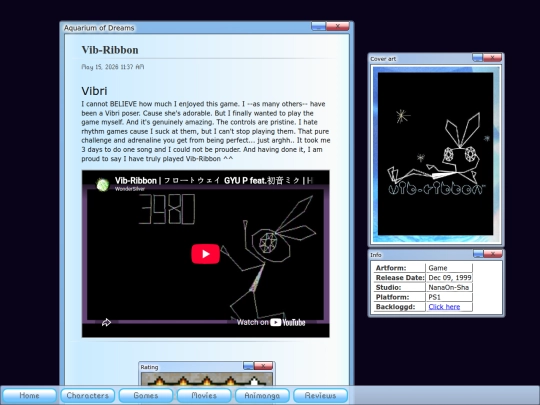Image resolution: width=540 pixels, height=405 pixels.
Task: Click the first flame rating icon
Action: (x=159, y=381)
